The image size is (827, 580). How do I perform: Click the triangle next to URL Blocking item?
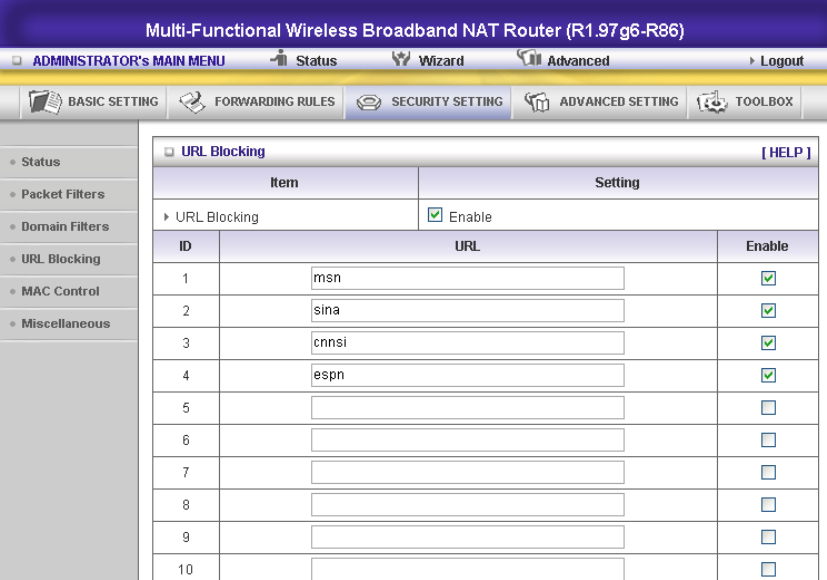[x=167, y=217]
